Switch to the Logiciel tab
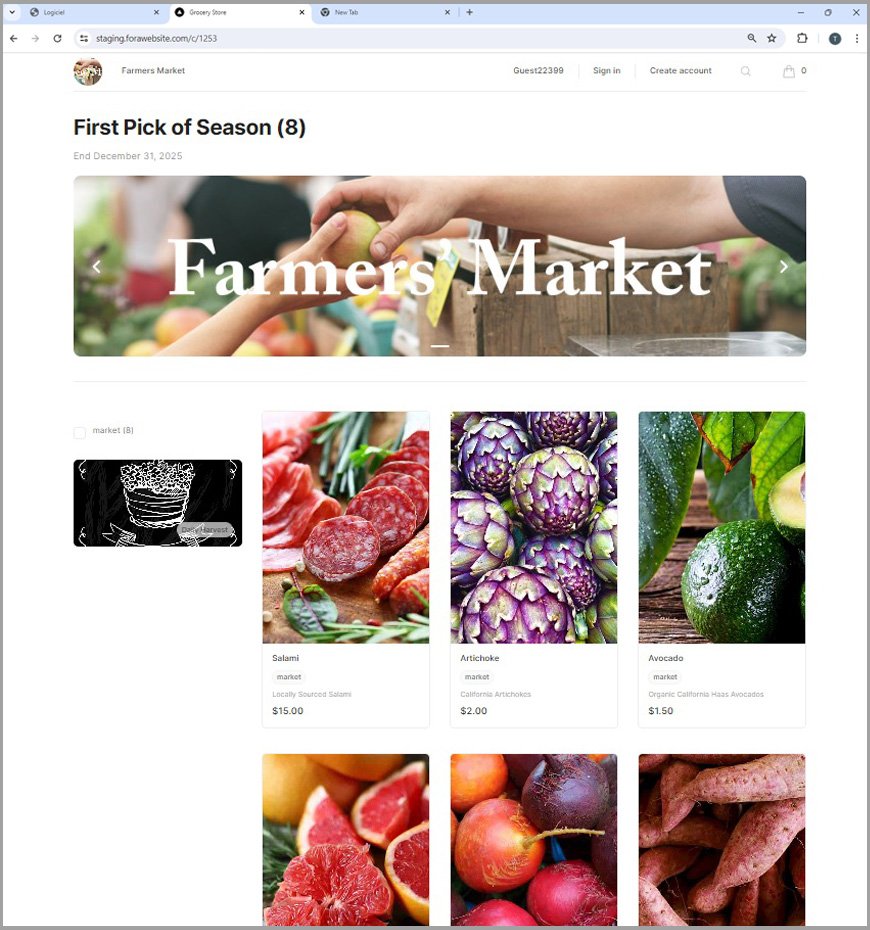 pyautogui.click(x=94, y=12)
